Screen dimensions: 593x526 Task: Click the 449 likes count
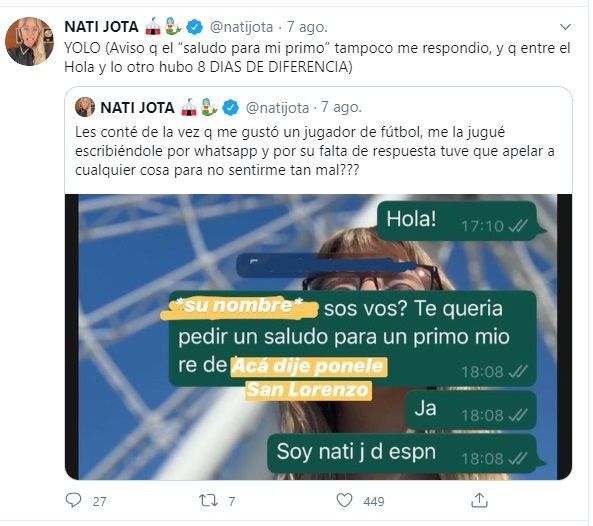[x=374, y=501]
